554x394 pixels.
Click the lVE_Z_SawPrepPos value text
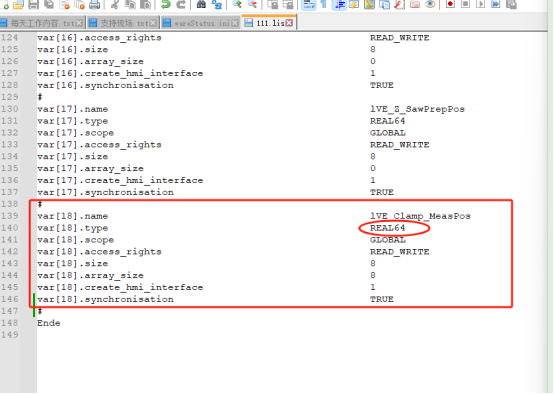pyautogui.click(x=417, y=109)
